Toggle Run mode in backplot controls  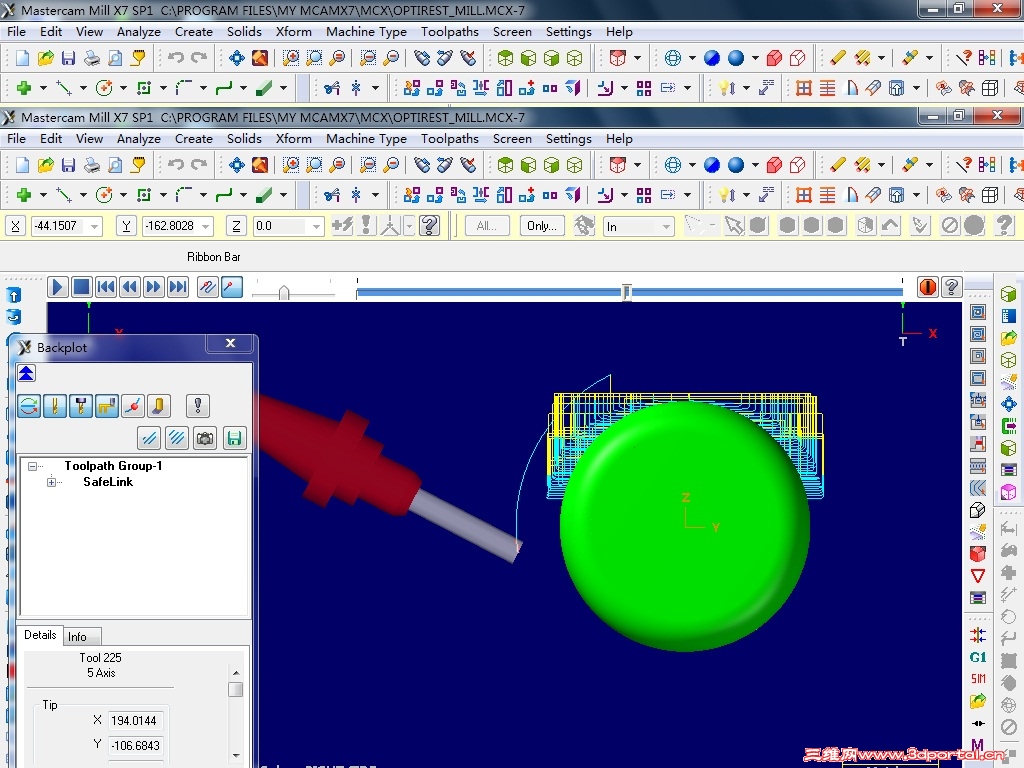(x=232, y=287)
